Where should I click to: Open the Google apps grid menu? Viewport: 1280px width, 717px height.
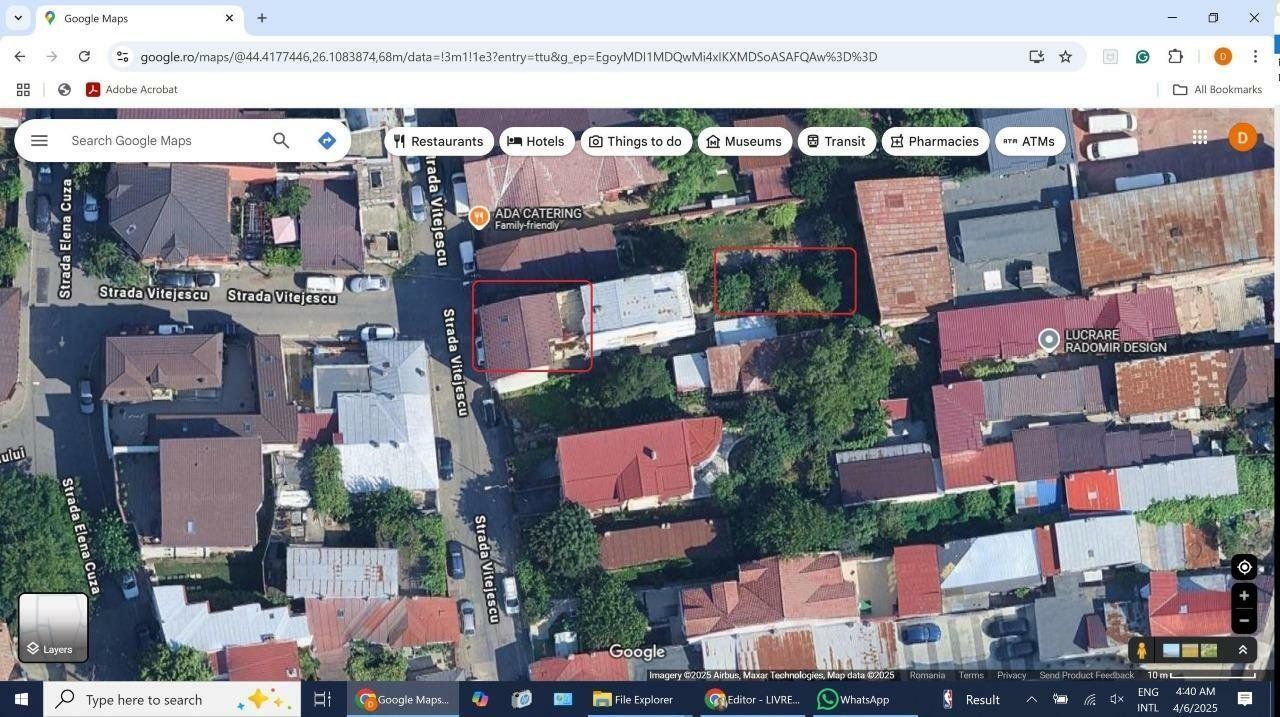coord(1200,137)
